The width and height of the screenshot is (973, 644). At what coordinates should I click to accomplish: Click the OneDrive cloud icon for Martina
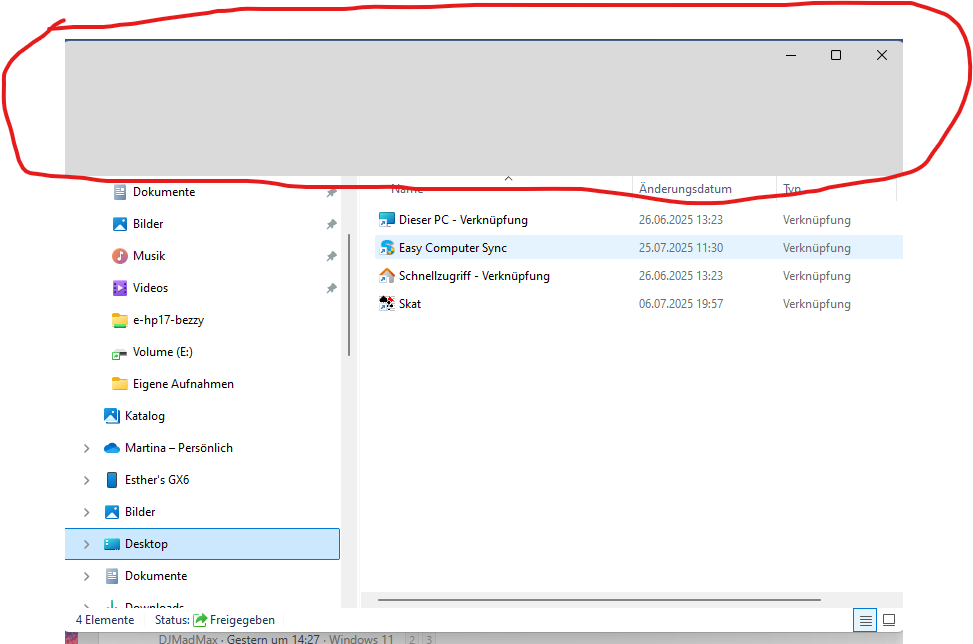(x=114, y=447)
